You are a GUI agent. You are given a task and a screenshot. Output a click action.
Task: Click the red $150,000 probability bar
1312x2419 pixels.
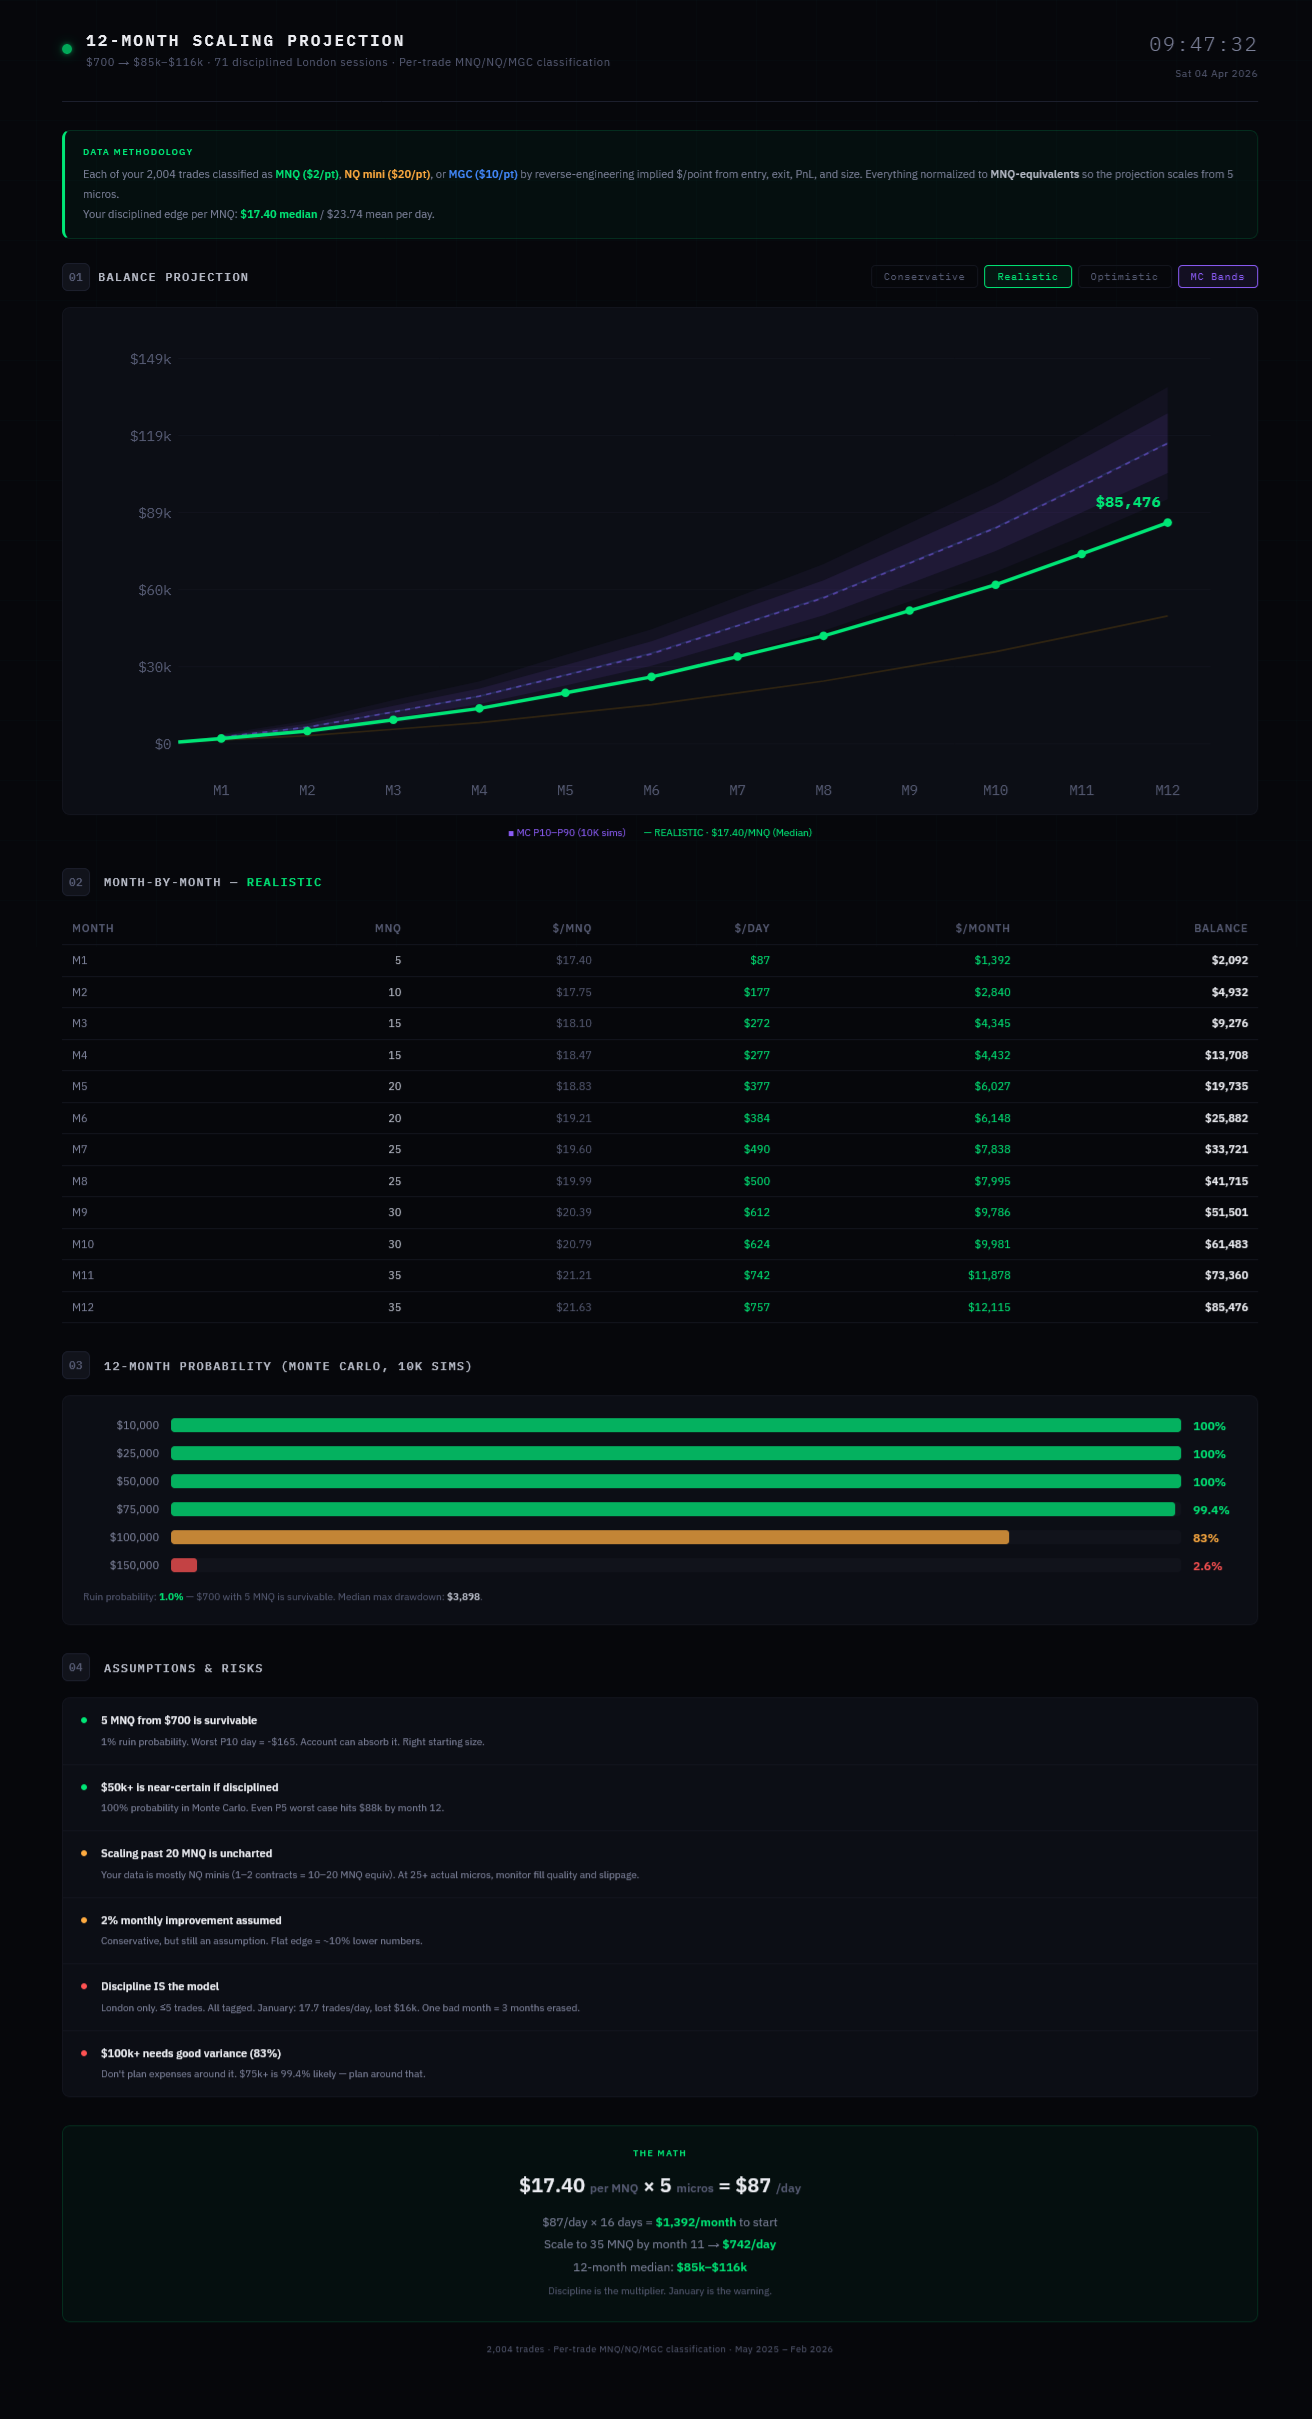pos(184,1566)
